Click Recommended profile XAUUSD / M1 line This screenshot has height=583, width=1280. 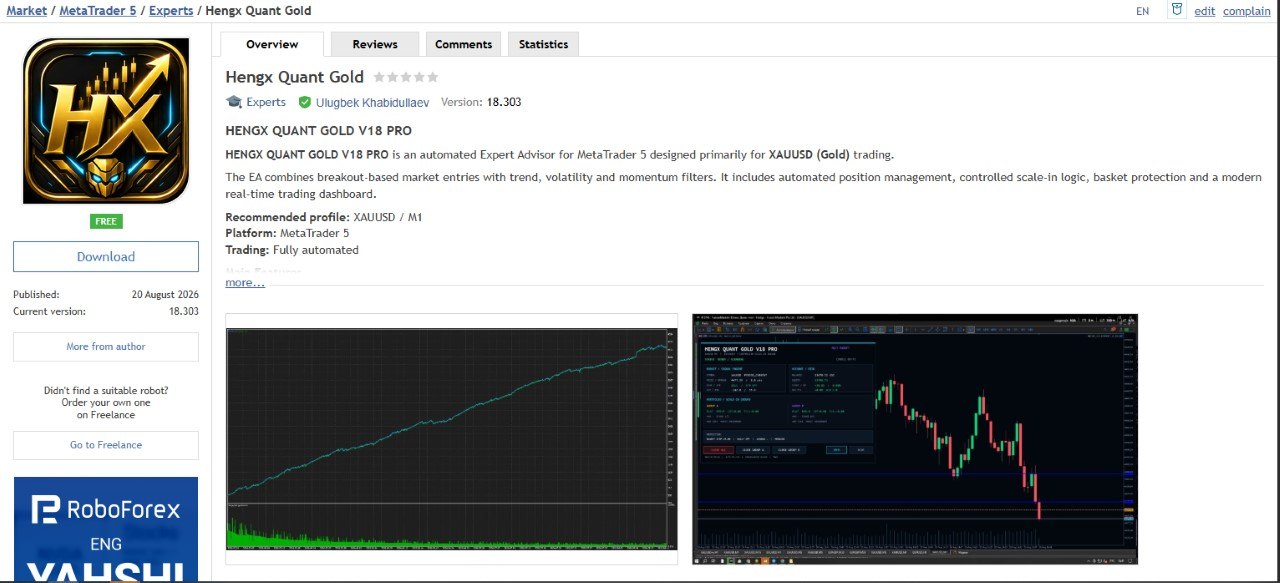coord(324,217)
